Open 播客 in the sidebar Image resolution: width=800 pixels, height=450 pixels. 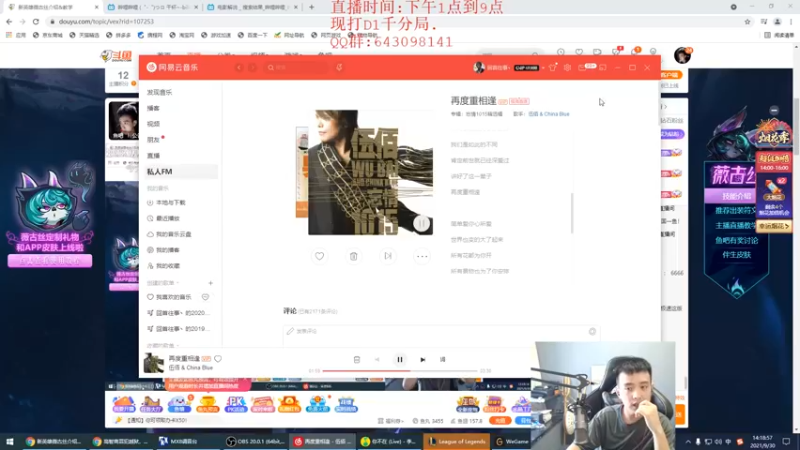pyautogui.click(x=153, y=108)
